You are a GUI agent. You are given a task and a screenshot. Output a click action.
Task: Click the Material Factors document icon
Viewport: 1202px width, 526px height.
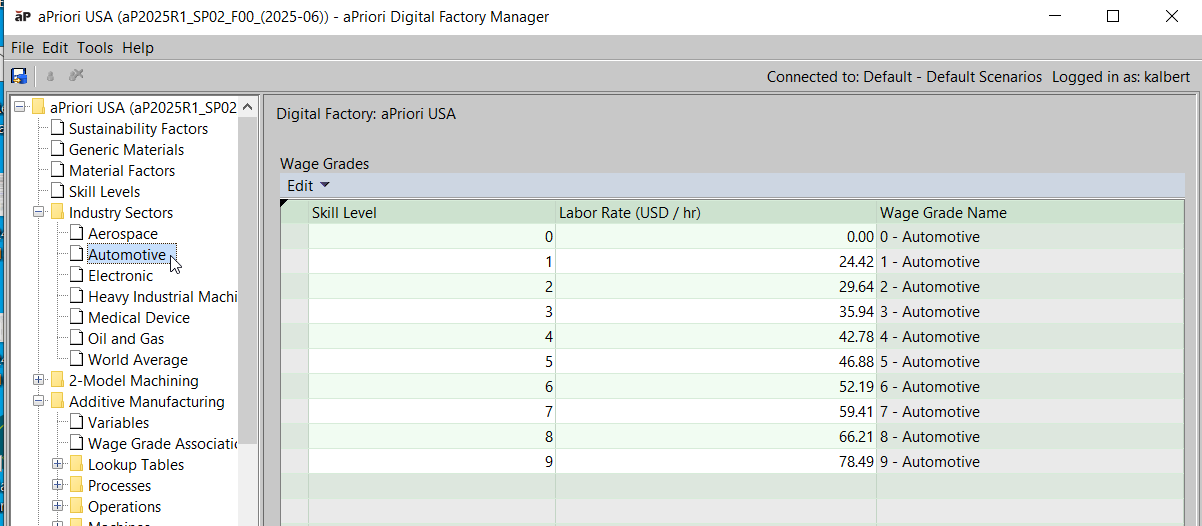click(57, 170)
